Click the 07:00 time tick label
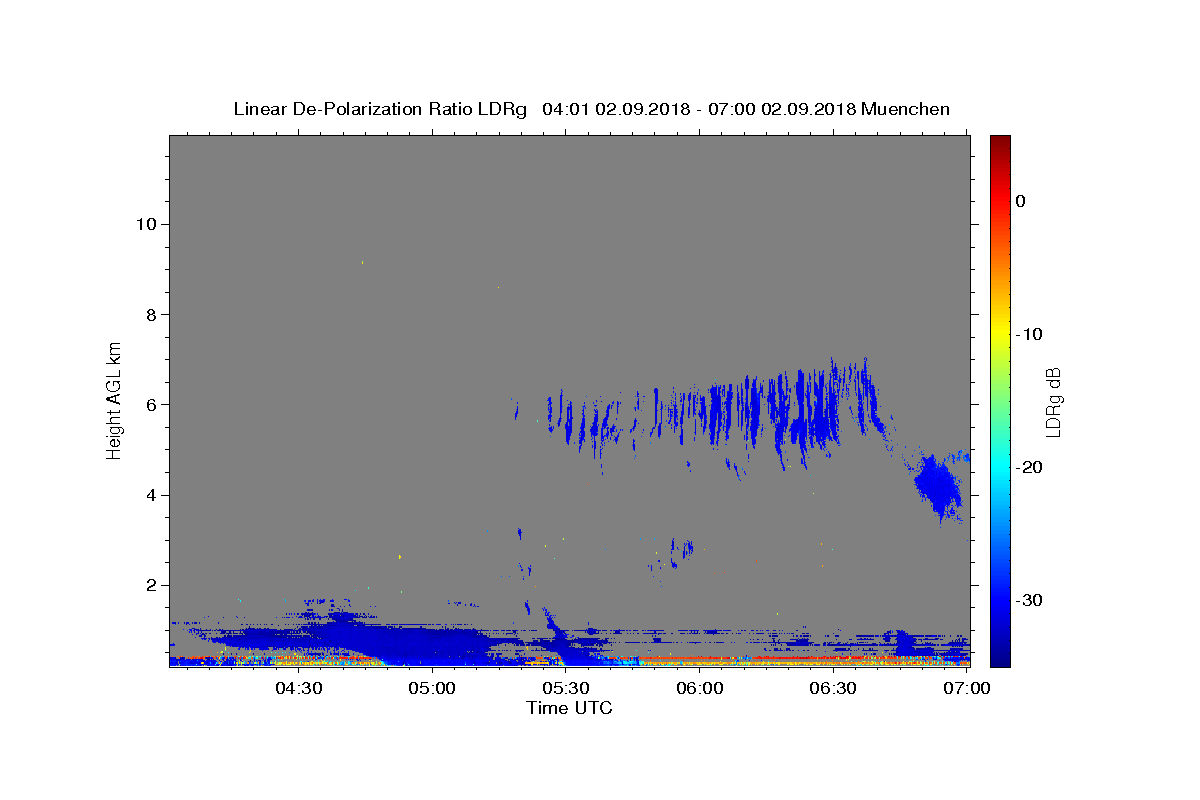Viewport: 1200px width, 800px height. pos(967,688)
